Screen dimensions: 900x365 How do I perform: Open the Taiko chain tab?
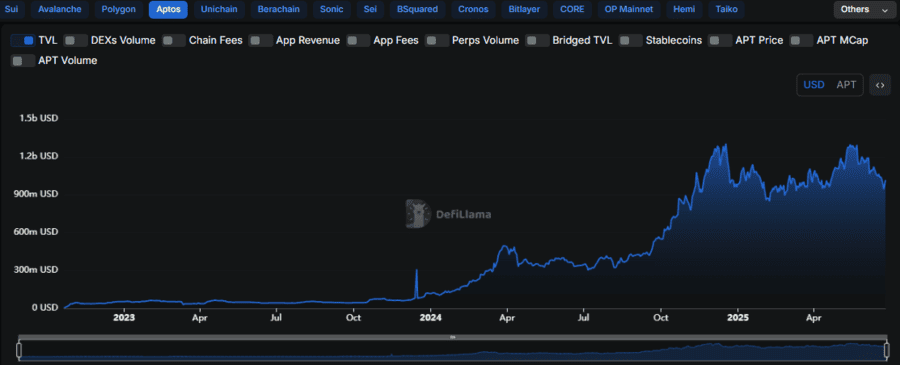(x=726, y=10)
